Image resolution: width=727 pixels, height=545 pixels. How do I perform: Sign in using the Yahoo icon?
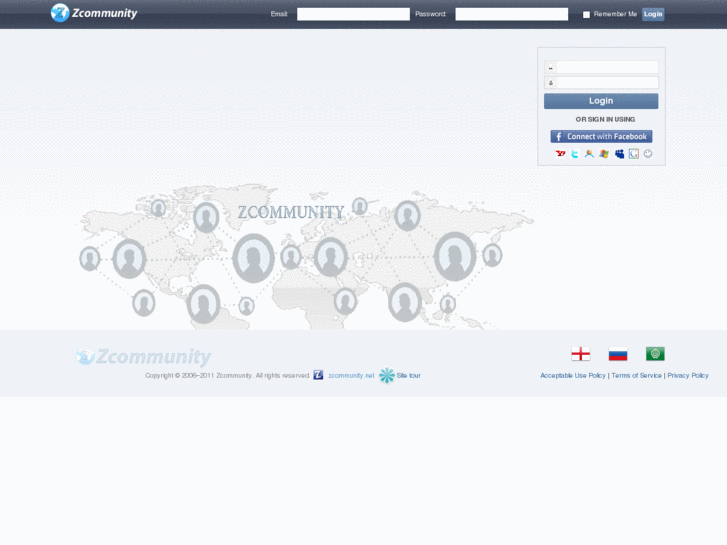click(x=560, y=154)
